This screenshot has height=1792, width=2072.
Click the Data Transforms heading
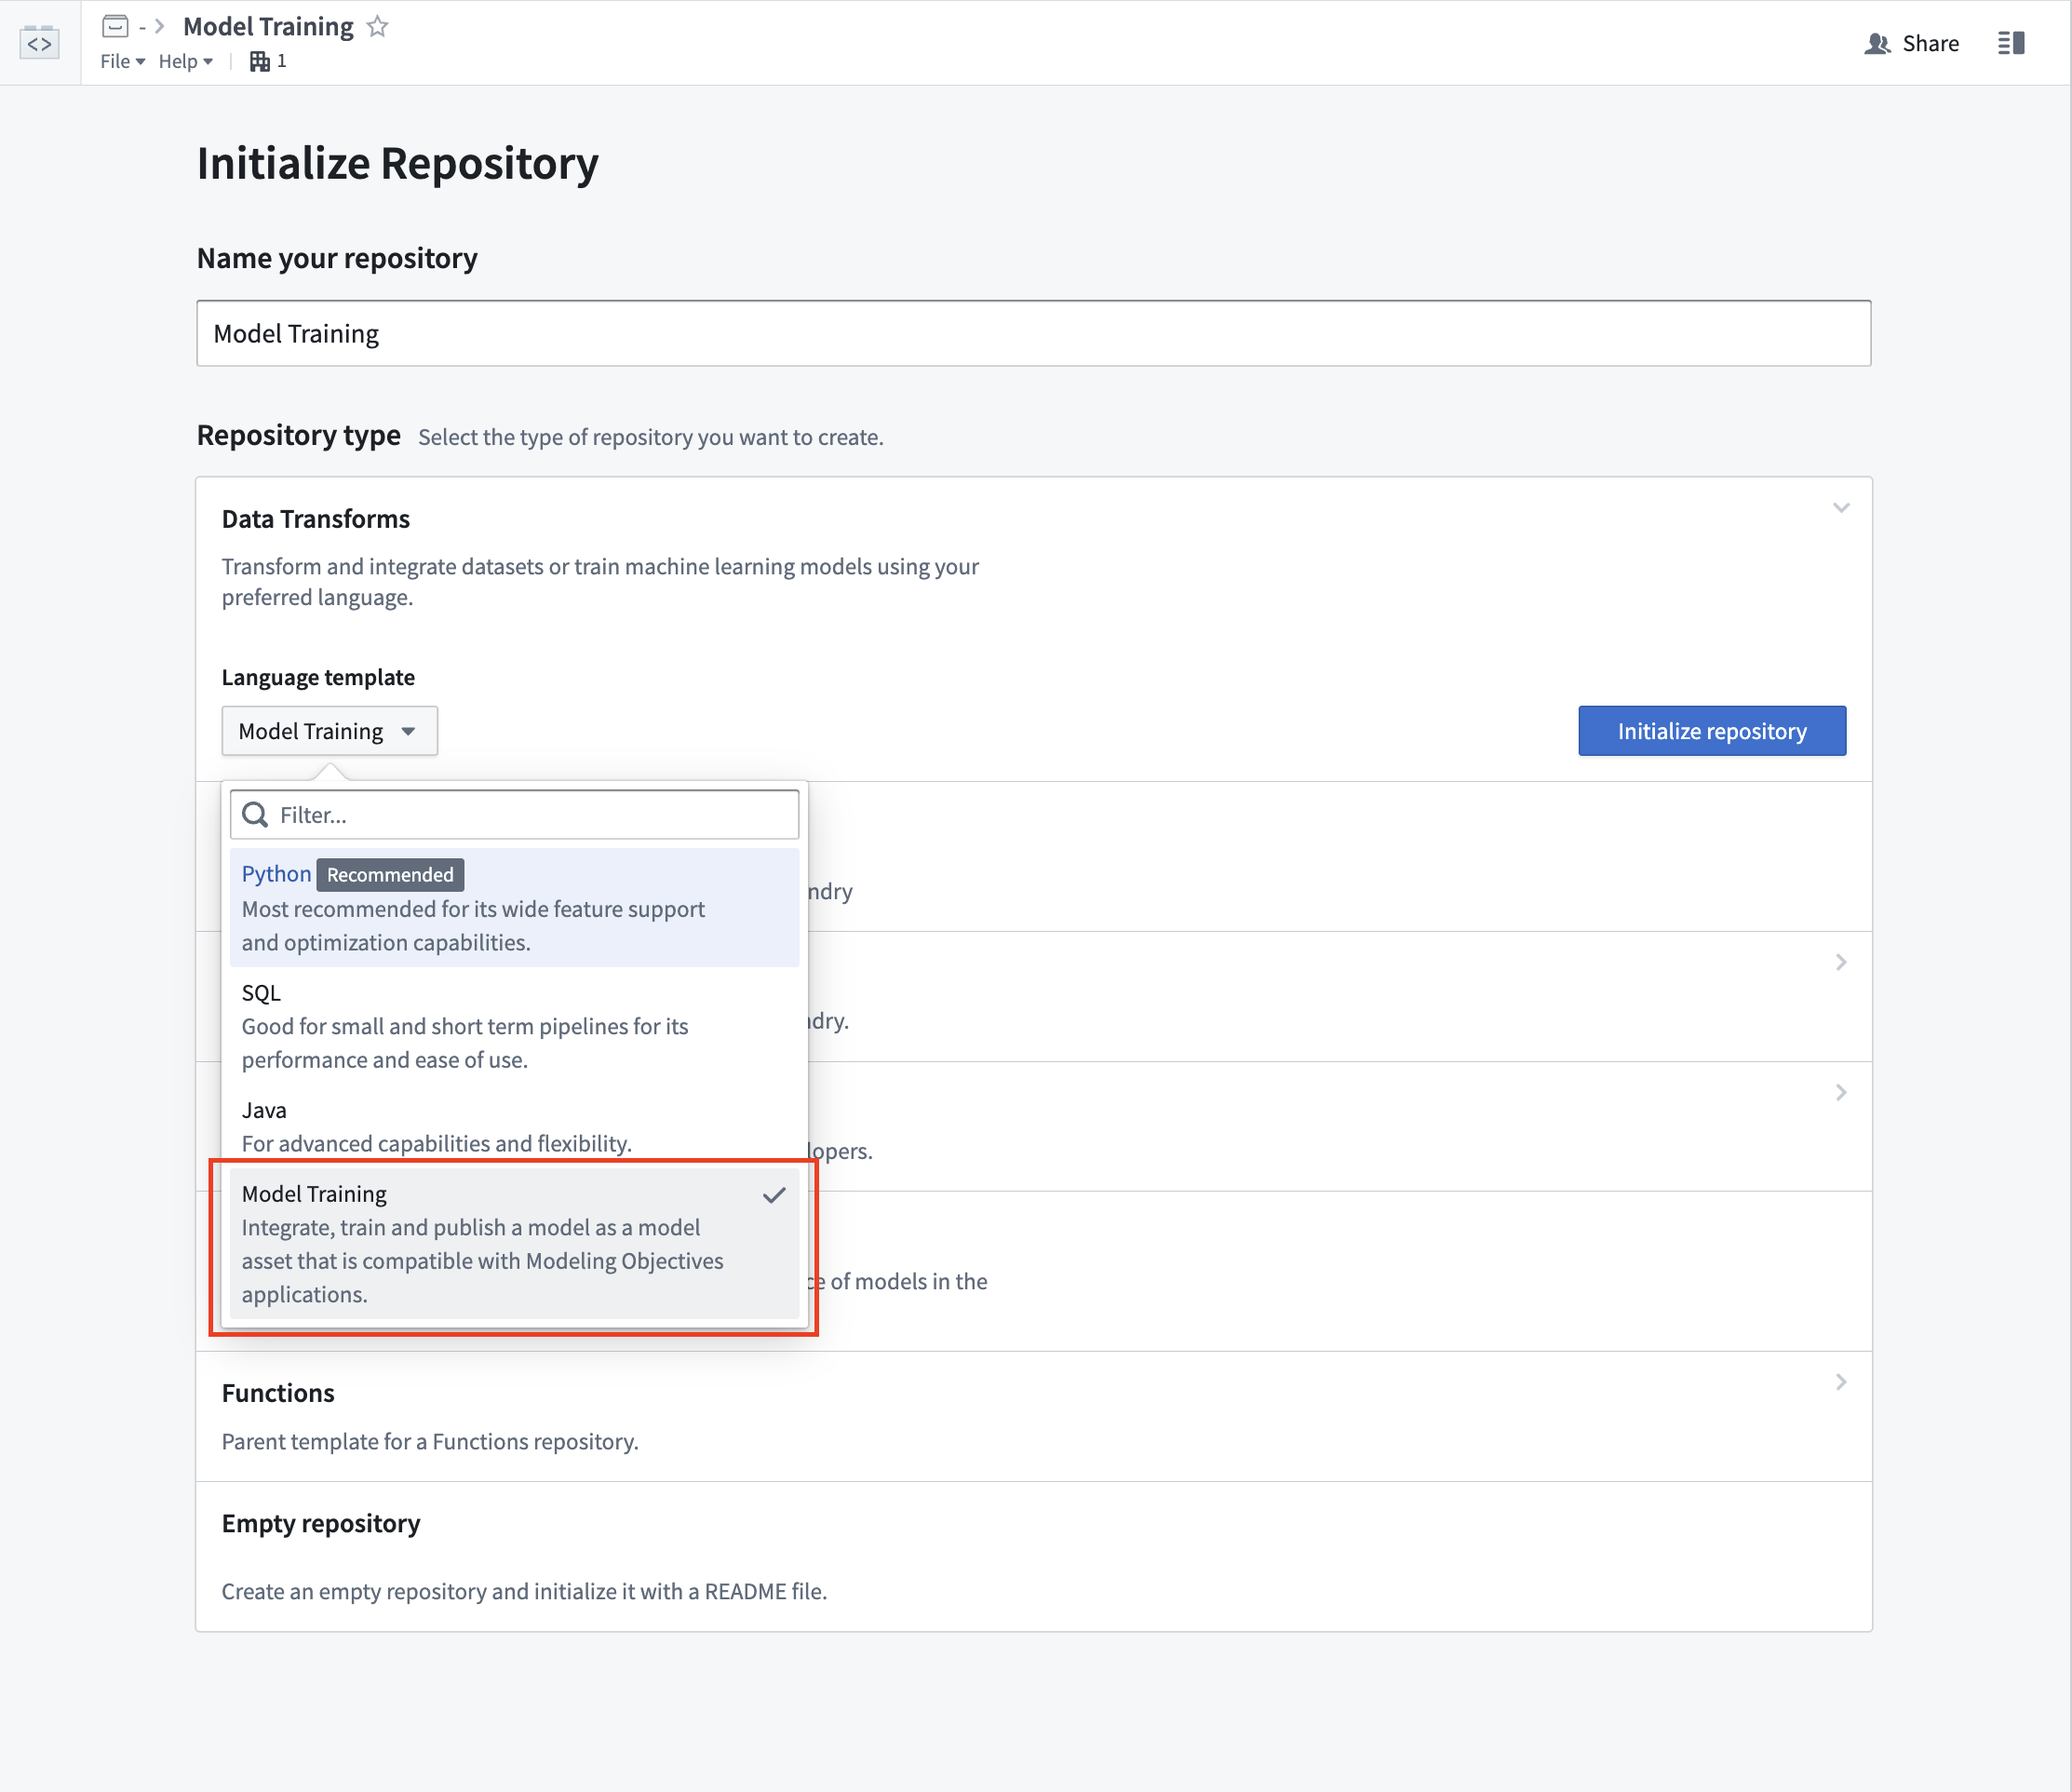point(316,519)
